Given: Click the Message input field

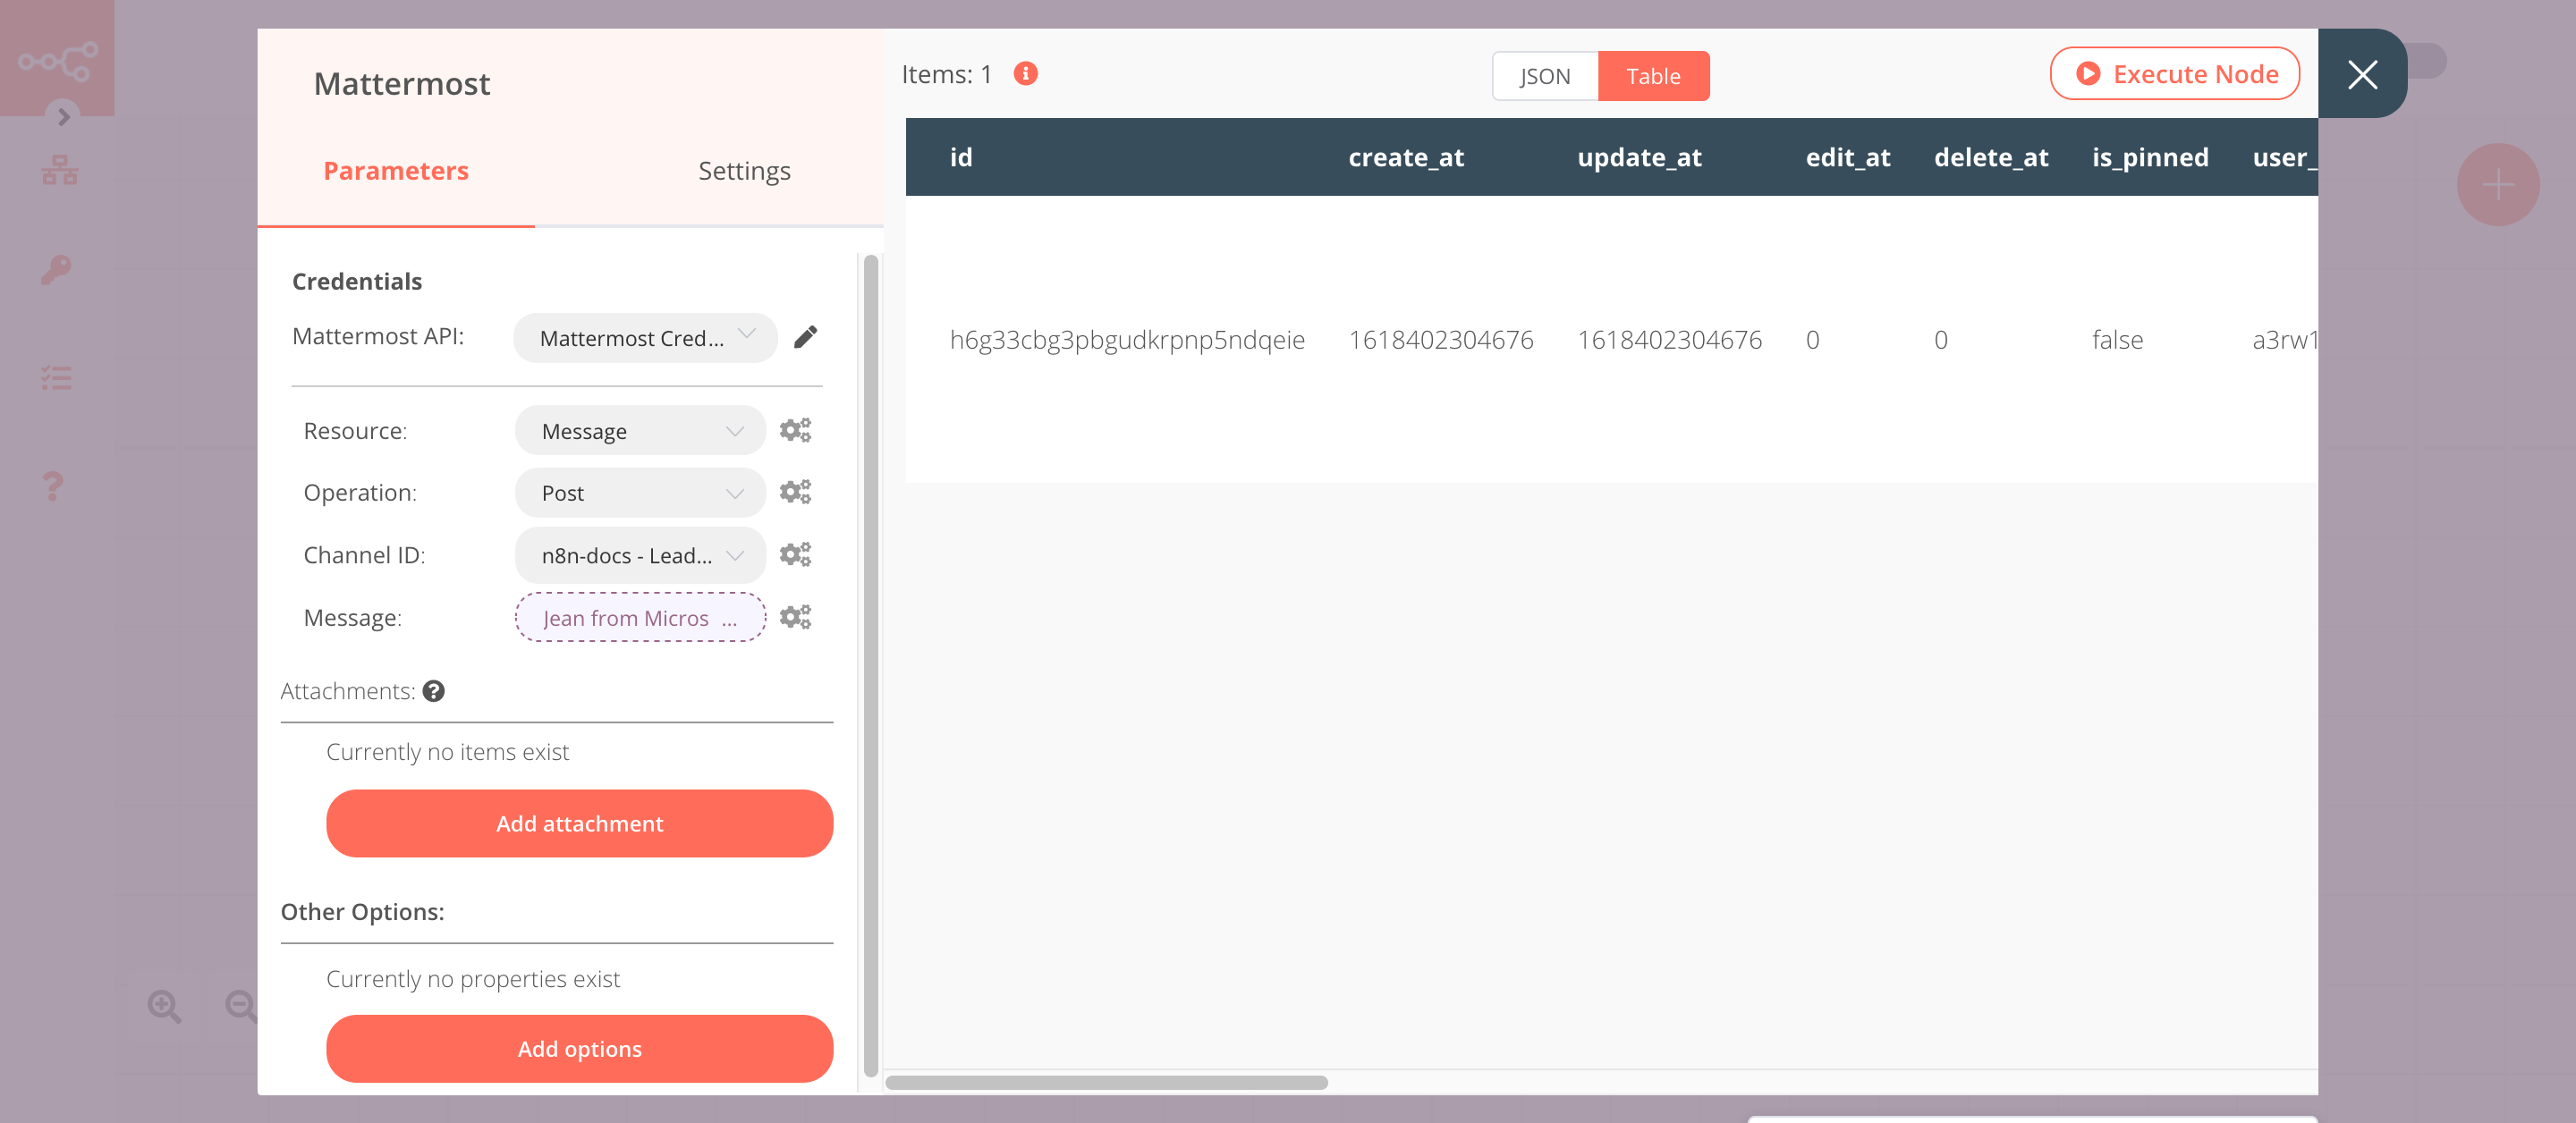Looking at the screenshot, I should tap(639, 617).
